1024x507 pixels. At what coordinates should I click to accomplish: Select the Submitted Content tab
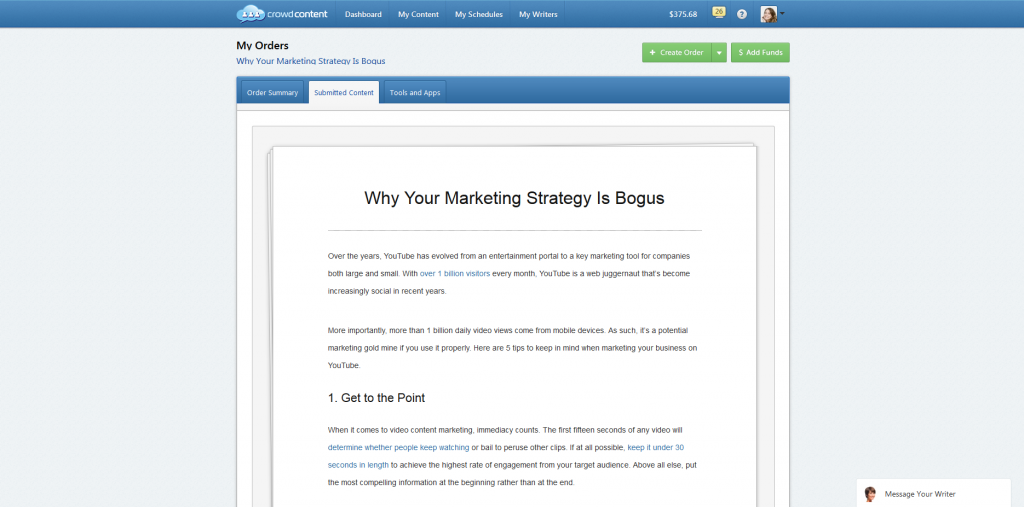point(344,92)
